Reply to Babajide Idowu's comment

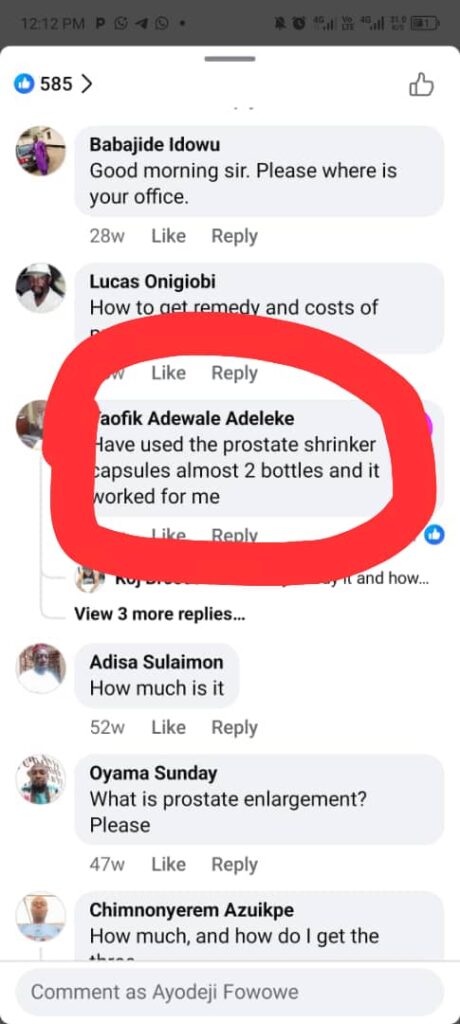pos(234,236)
